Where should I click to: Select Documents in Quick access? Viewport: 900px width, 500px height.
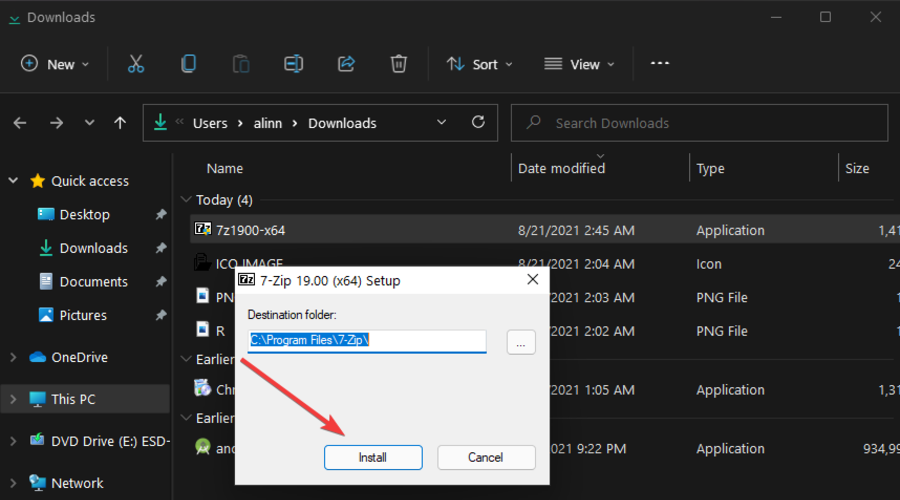(93, 282)
